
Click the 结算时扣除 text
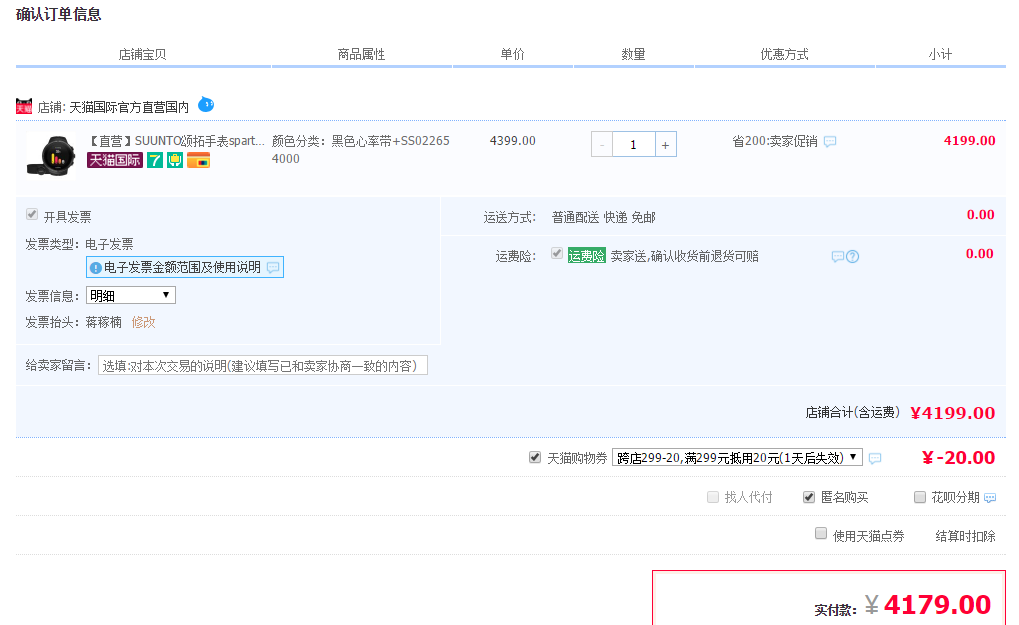point(965,536)
